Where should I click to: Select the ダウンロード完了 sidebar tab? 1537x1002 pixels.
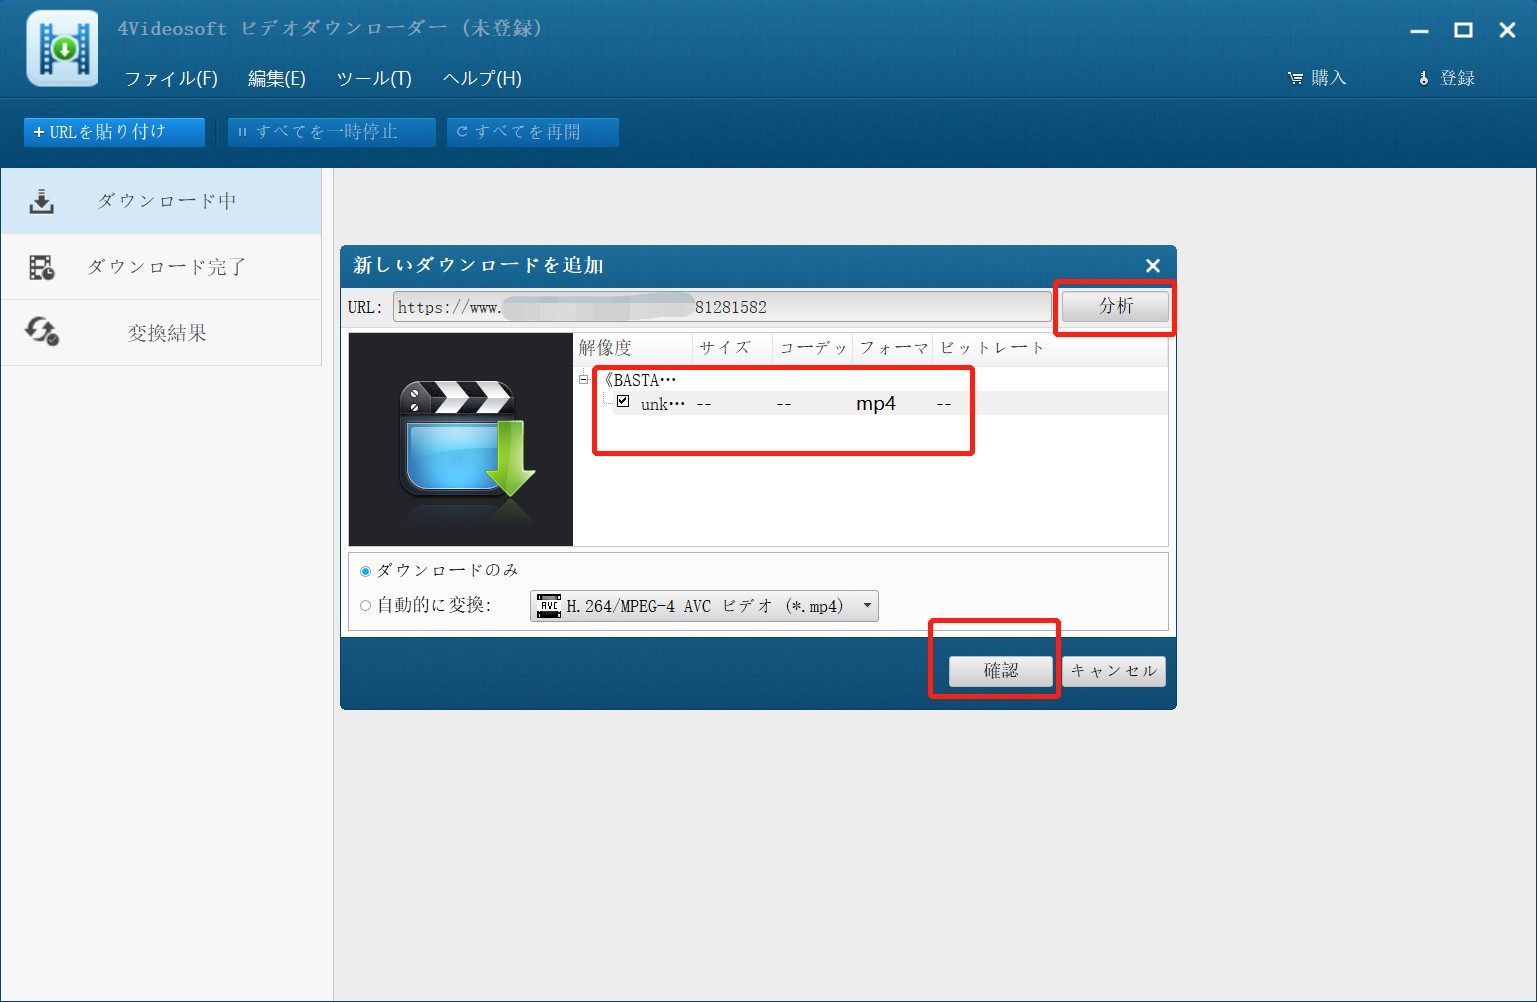(x=161, y=267)
